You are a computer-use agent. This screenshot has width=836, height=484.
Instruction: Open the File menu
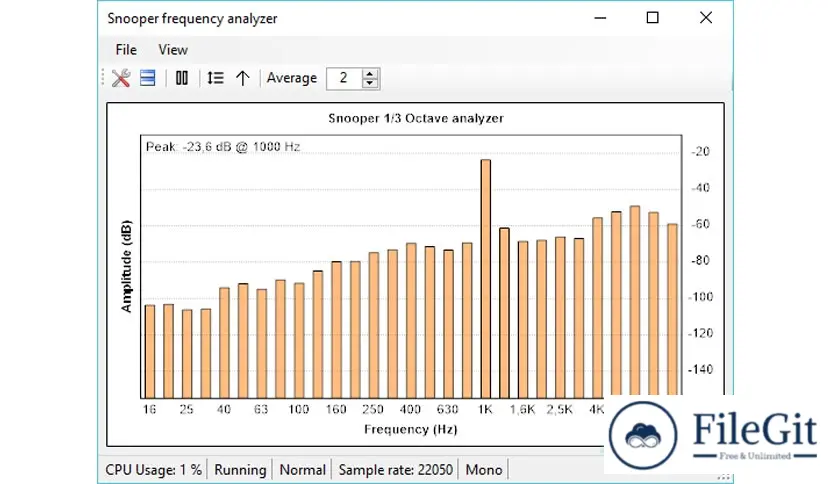click(126, 50)
